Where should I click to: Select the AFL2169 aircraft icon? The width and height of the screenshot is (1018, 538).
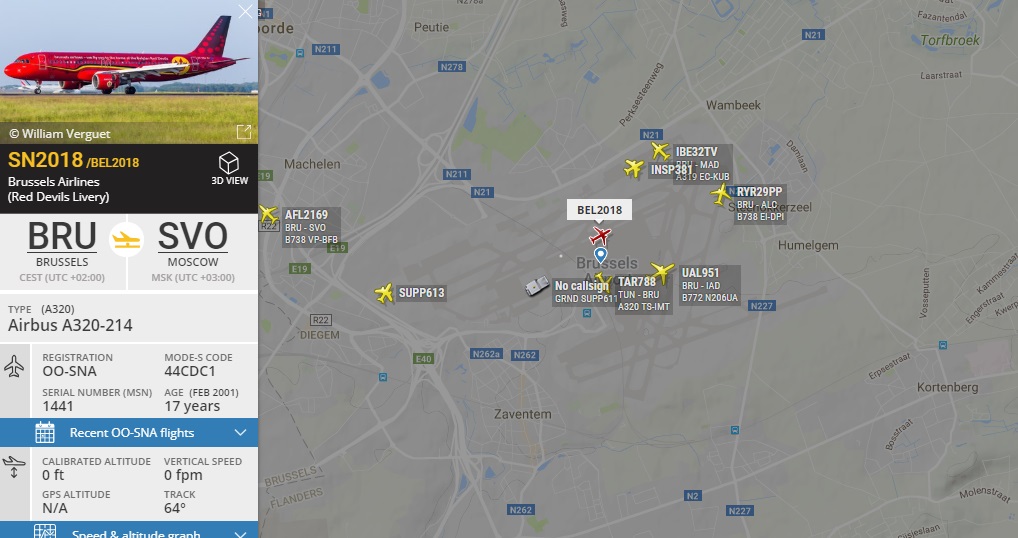pos(267,215)
